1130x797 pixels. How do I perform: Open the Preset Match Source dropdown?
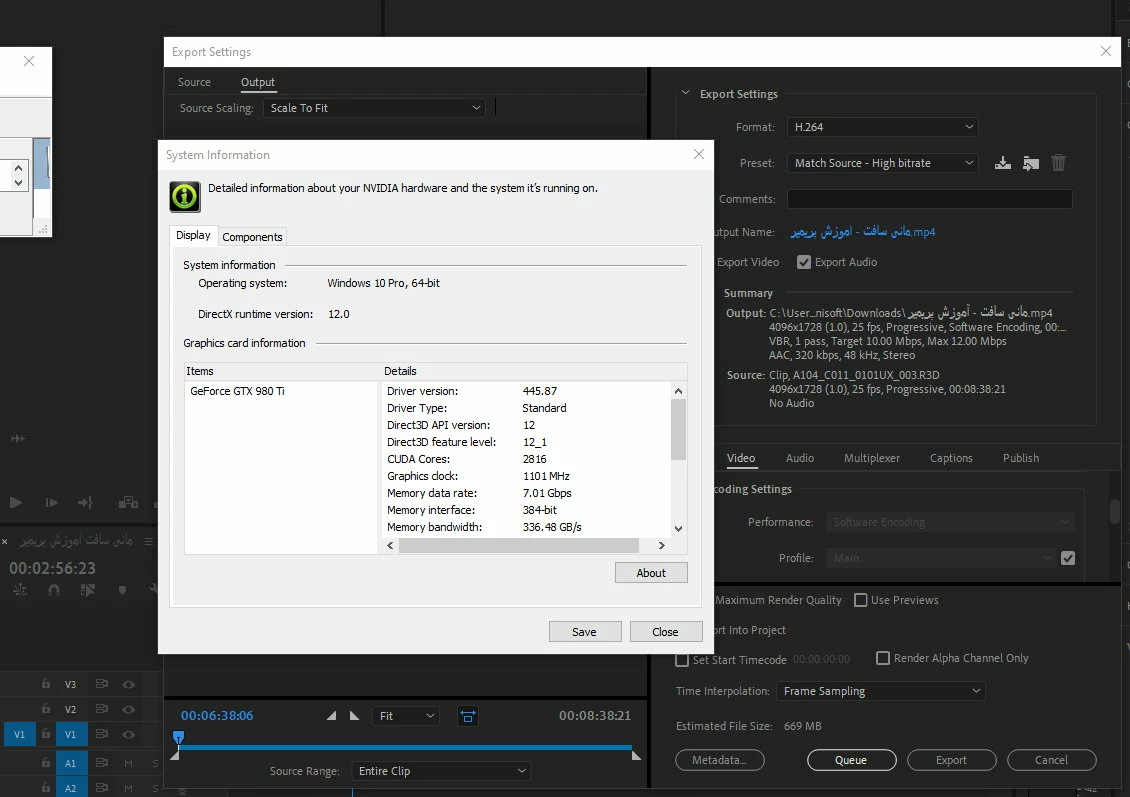[882, 163]
